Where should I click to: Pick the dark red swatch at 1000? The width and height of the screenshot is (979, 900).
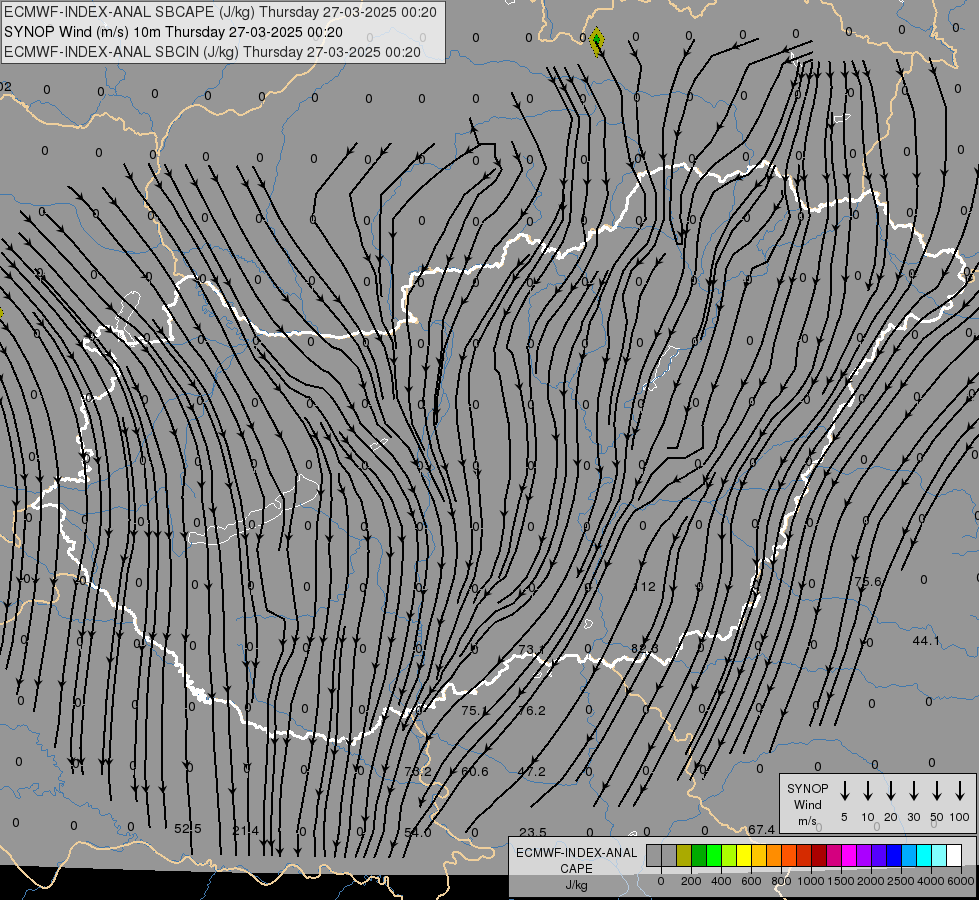(819, 855)
